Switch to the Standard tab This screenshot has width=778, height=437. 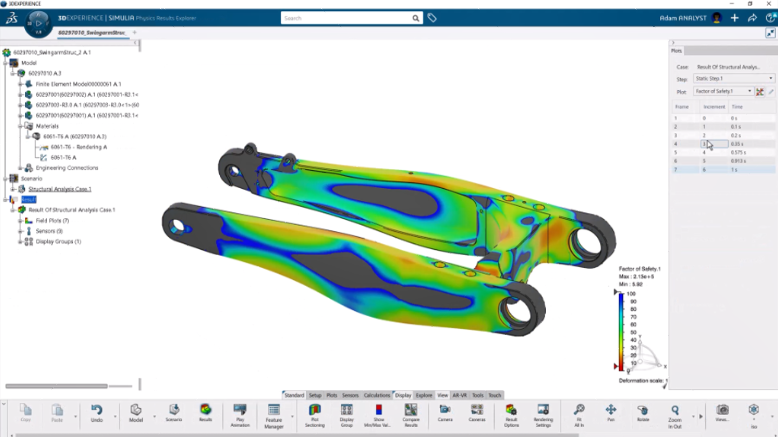(x=294, y=395)
